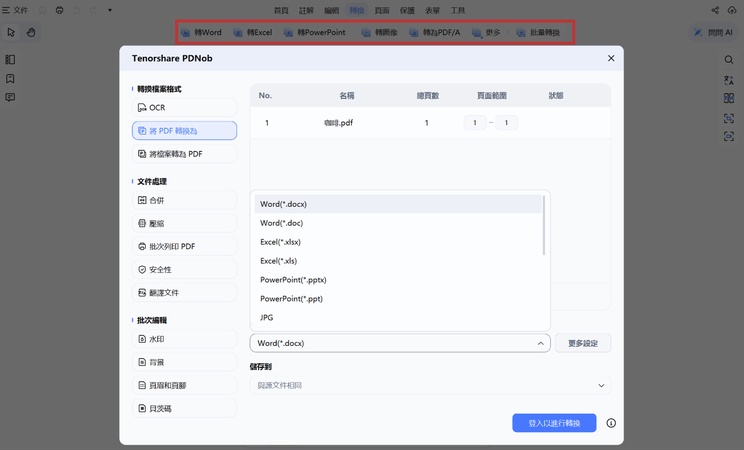Select 貝茨碼 in sidebar
Image resolution: width=744 pixels, height=450 pixels.
[x=184, y=408]
